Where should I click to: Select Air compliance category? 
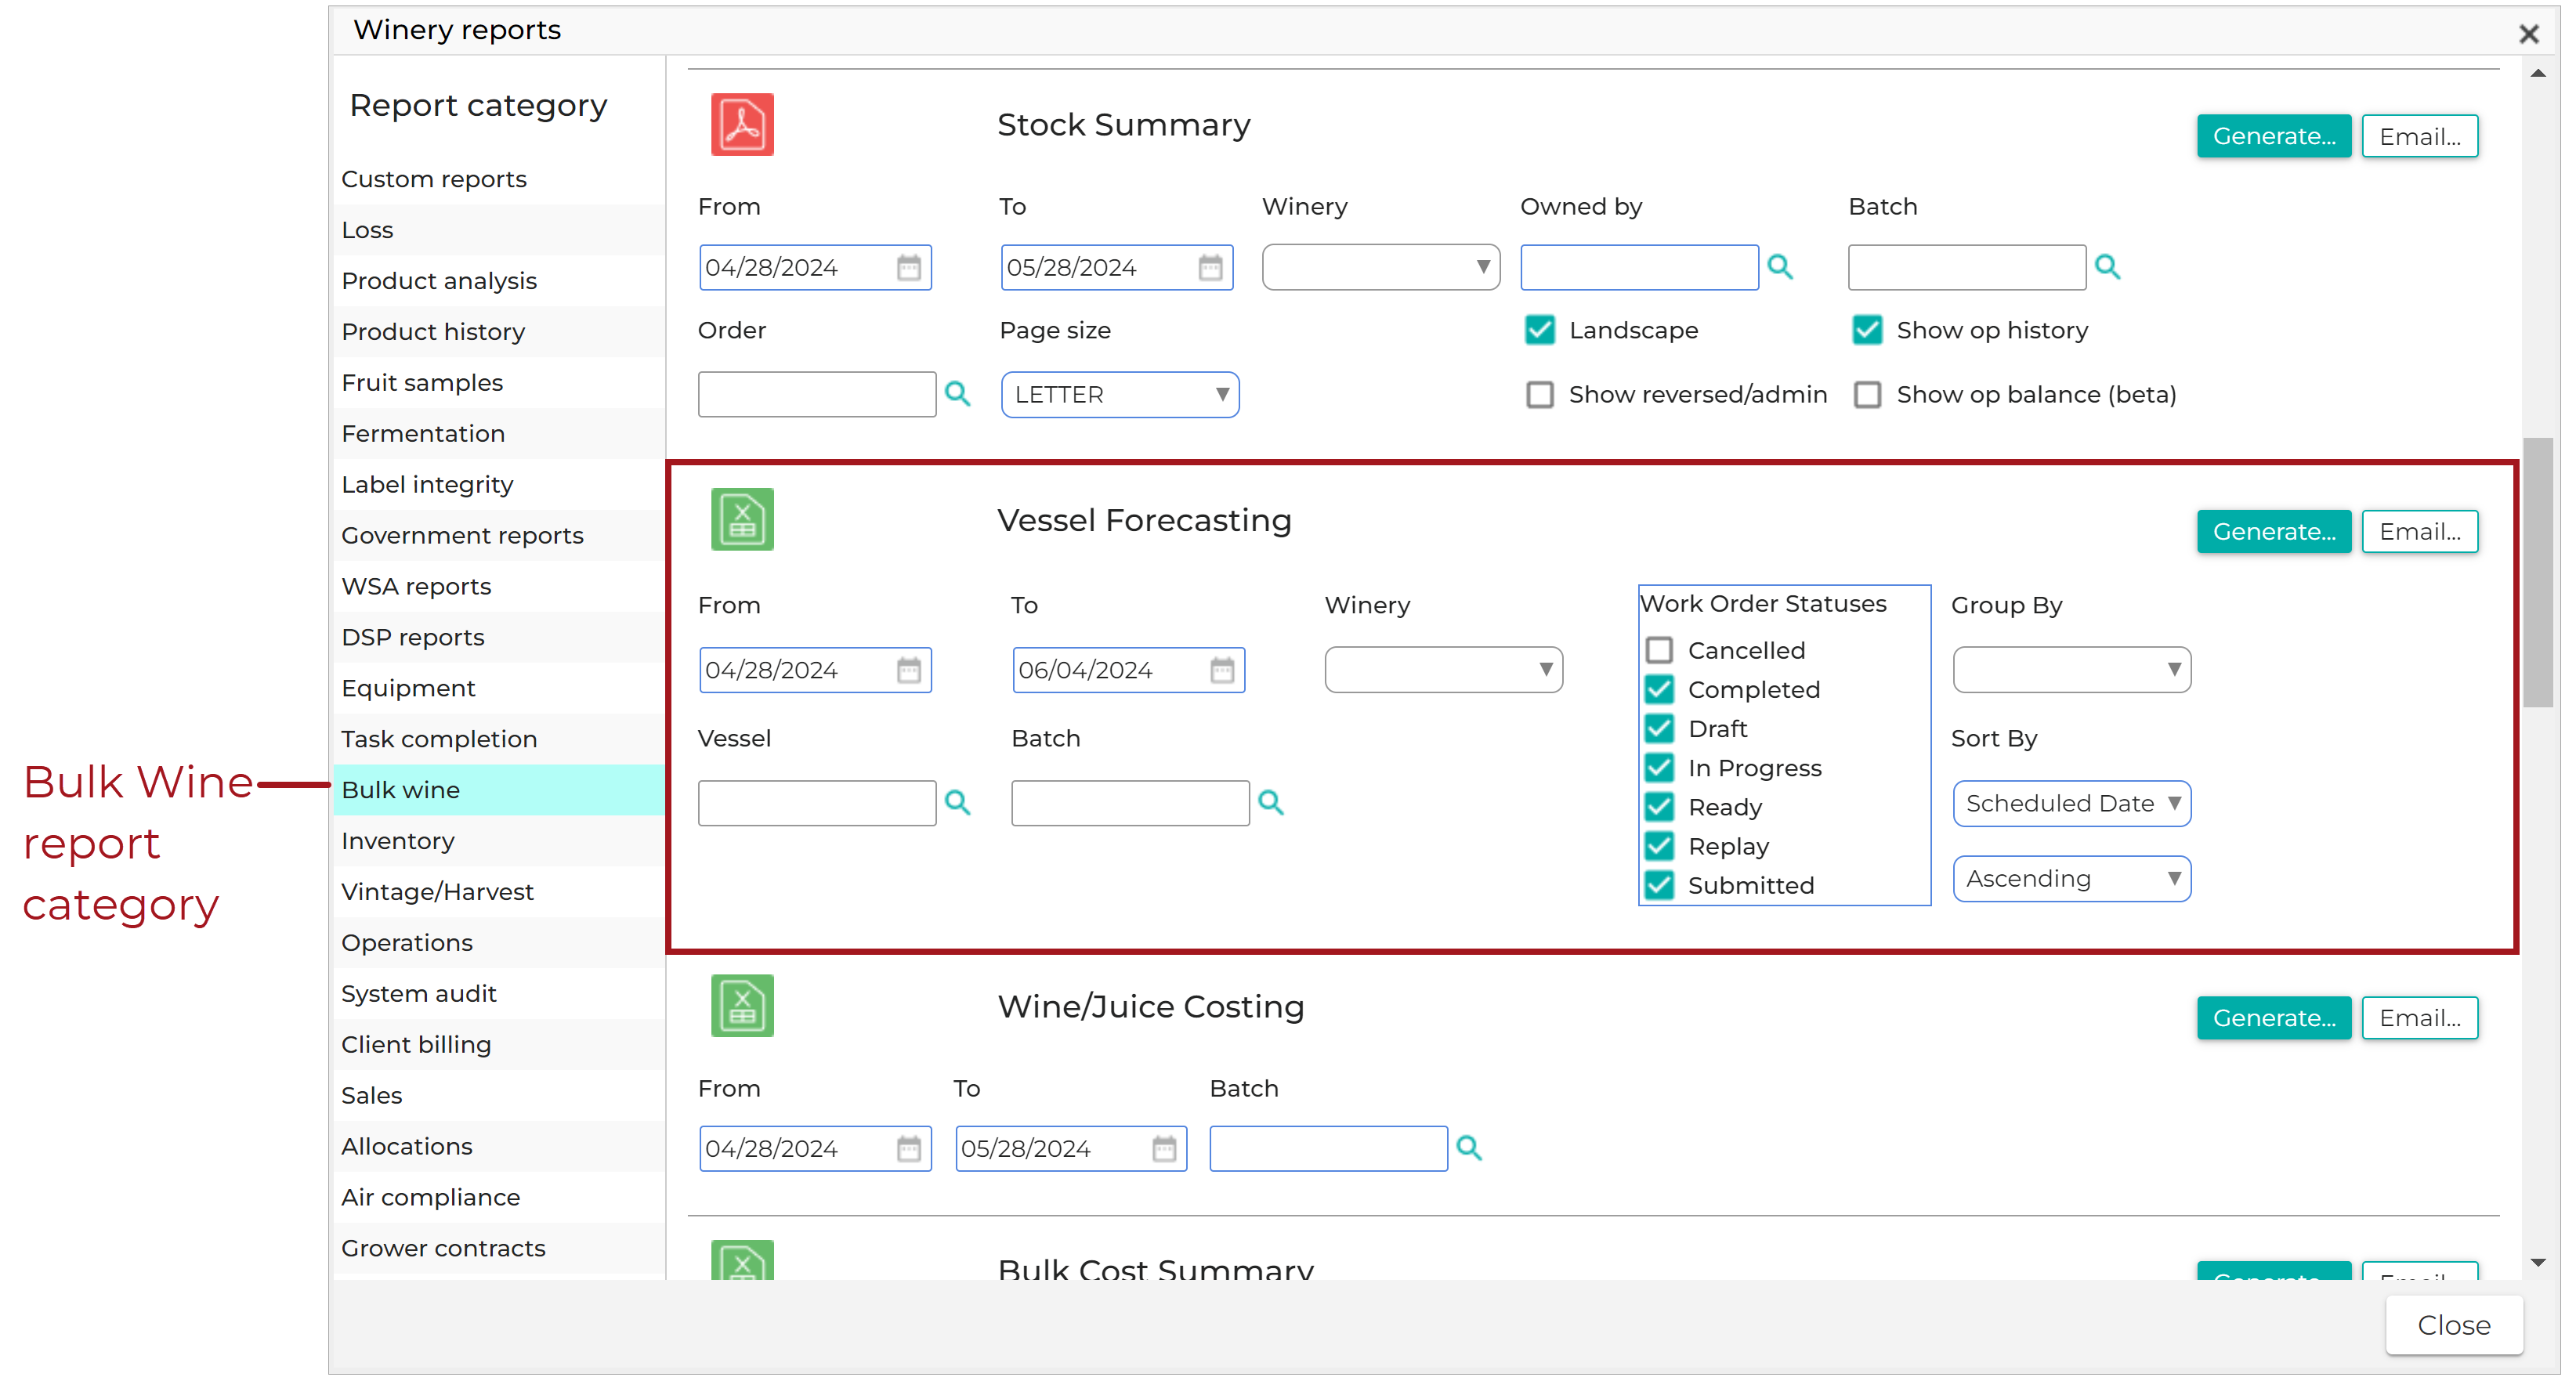point(499,1198)
